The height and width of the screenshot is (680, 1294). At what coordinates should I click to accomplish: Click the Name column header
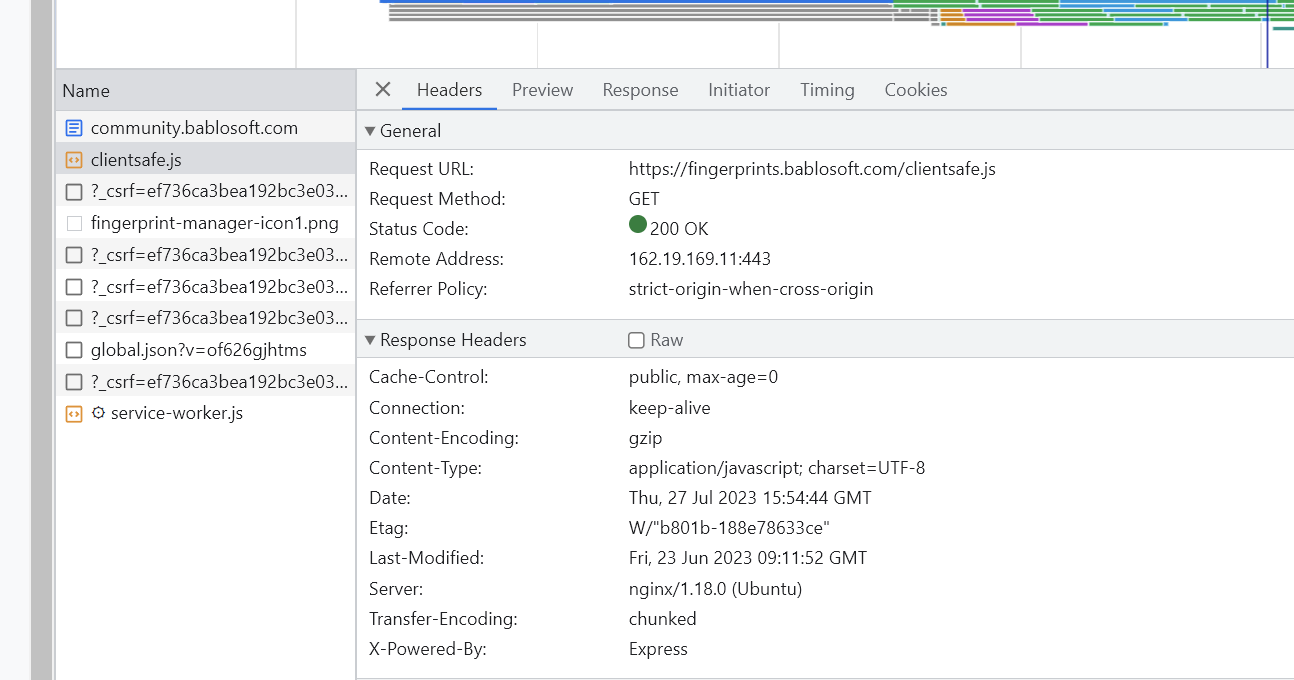click(x=86, y=91)
